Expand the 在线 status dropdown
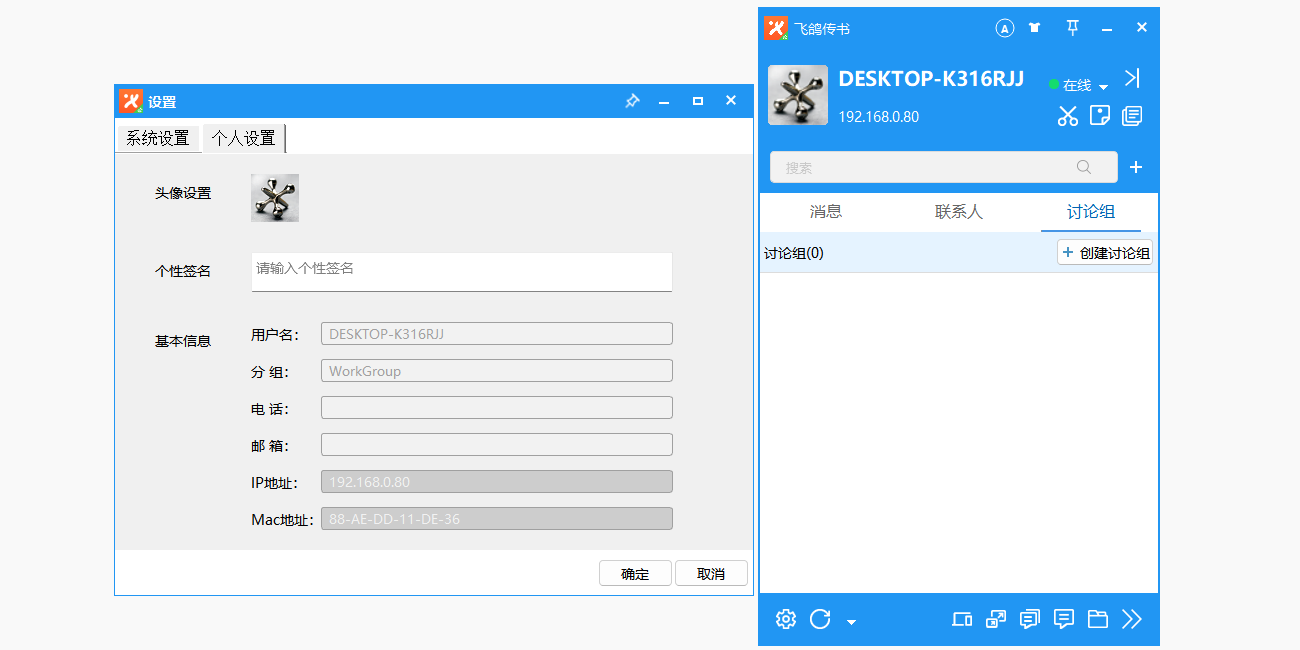The image size is (1300, 650). [1079, 85]
